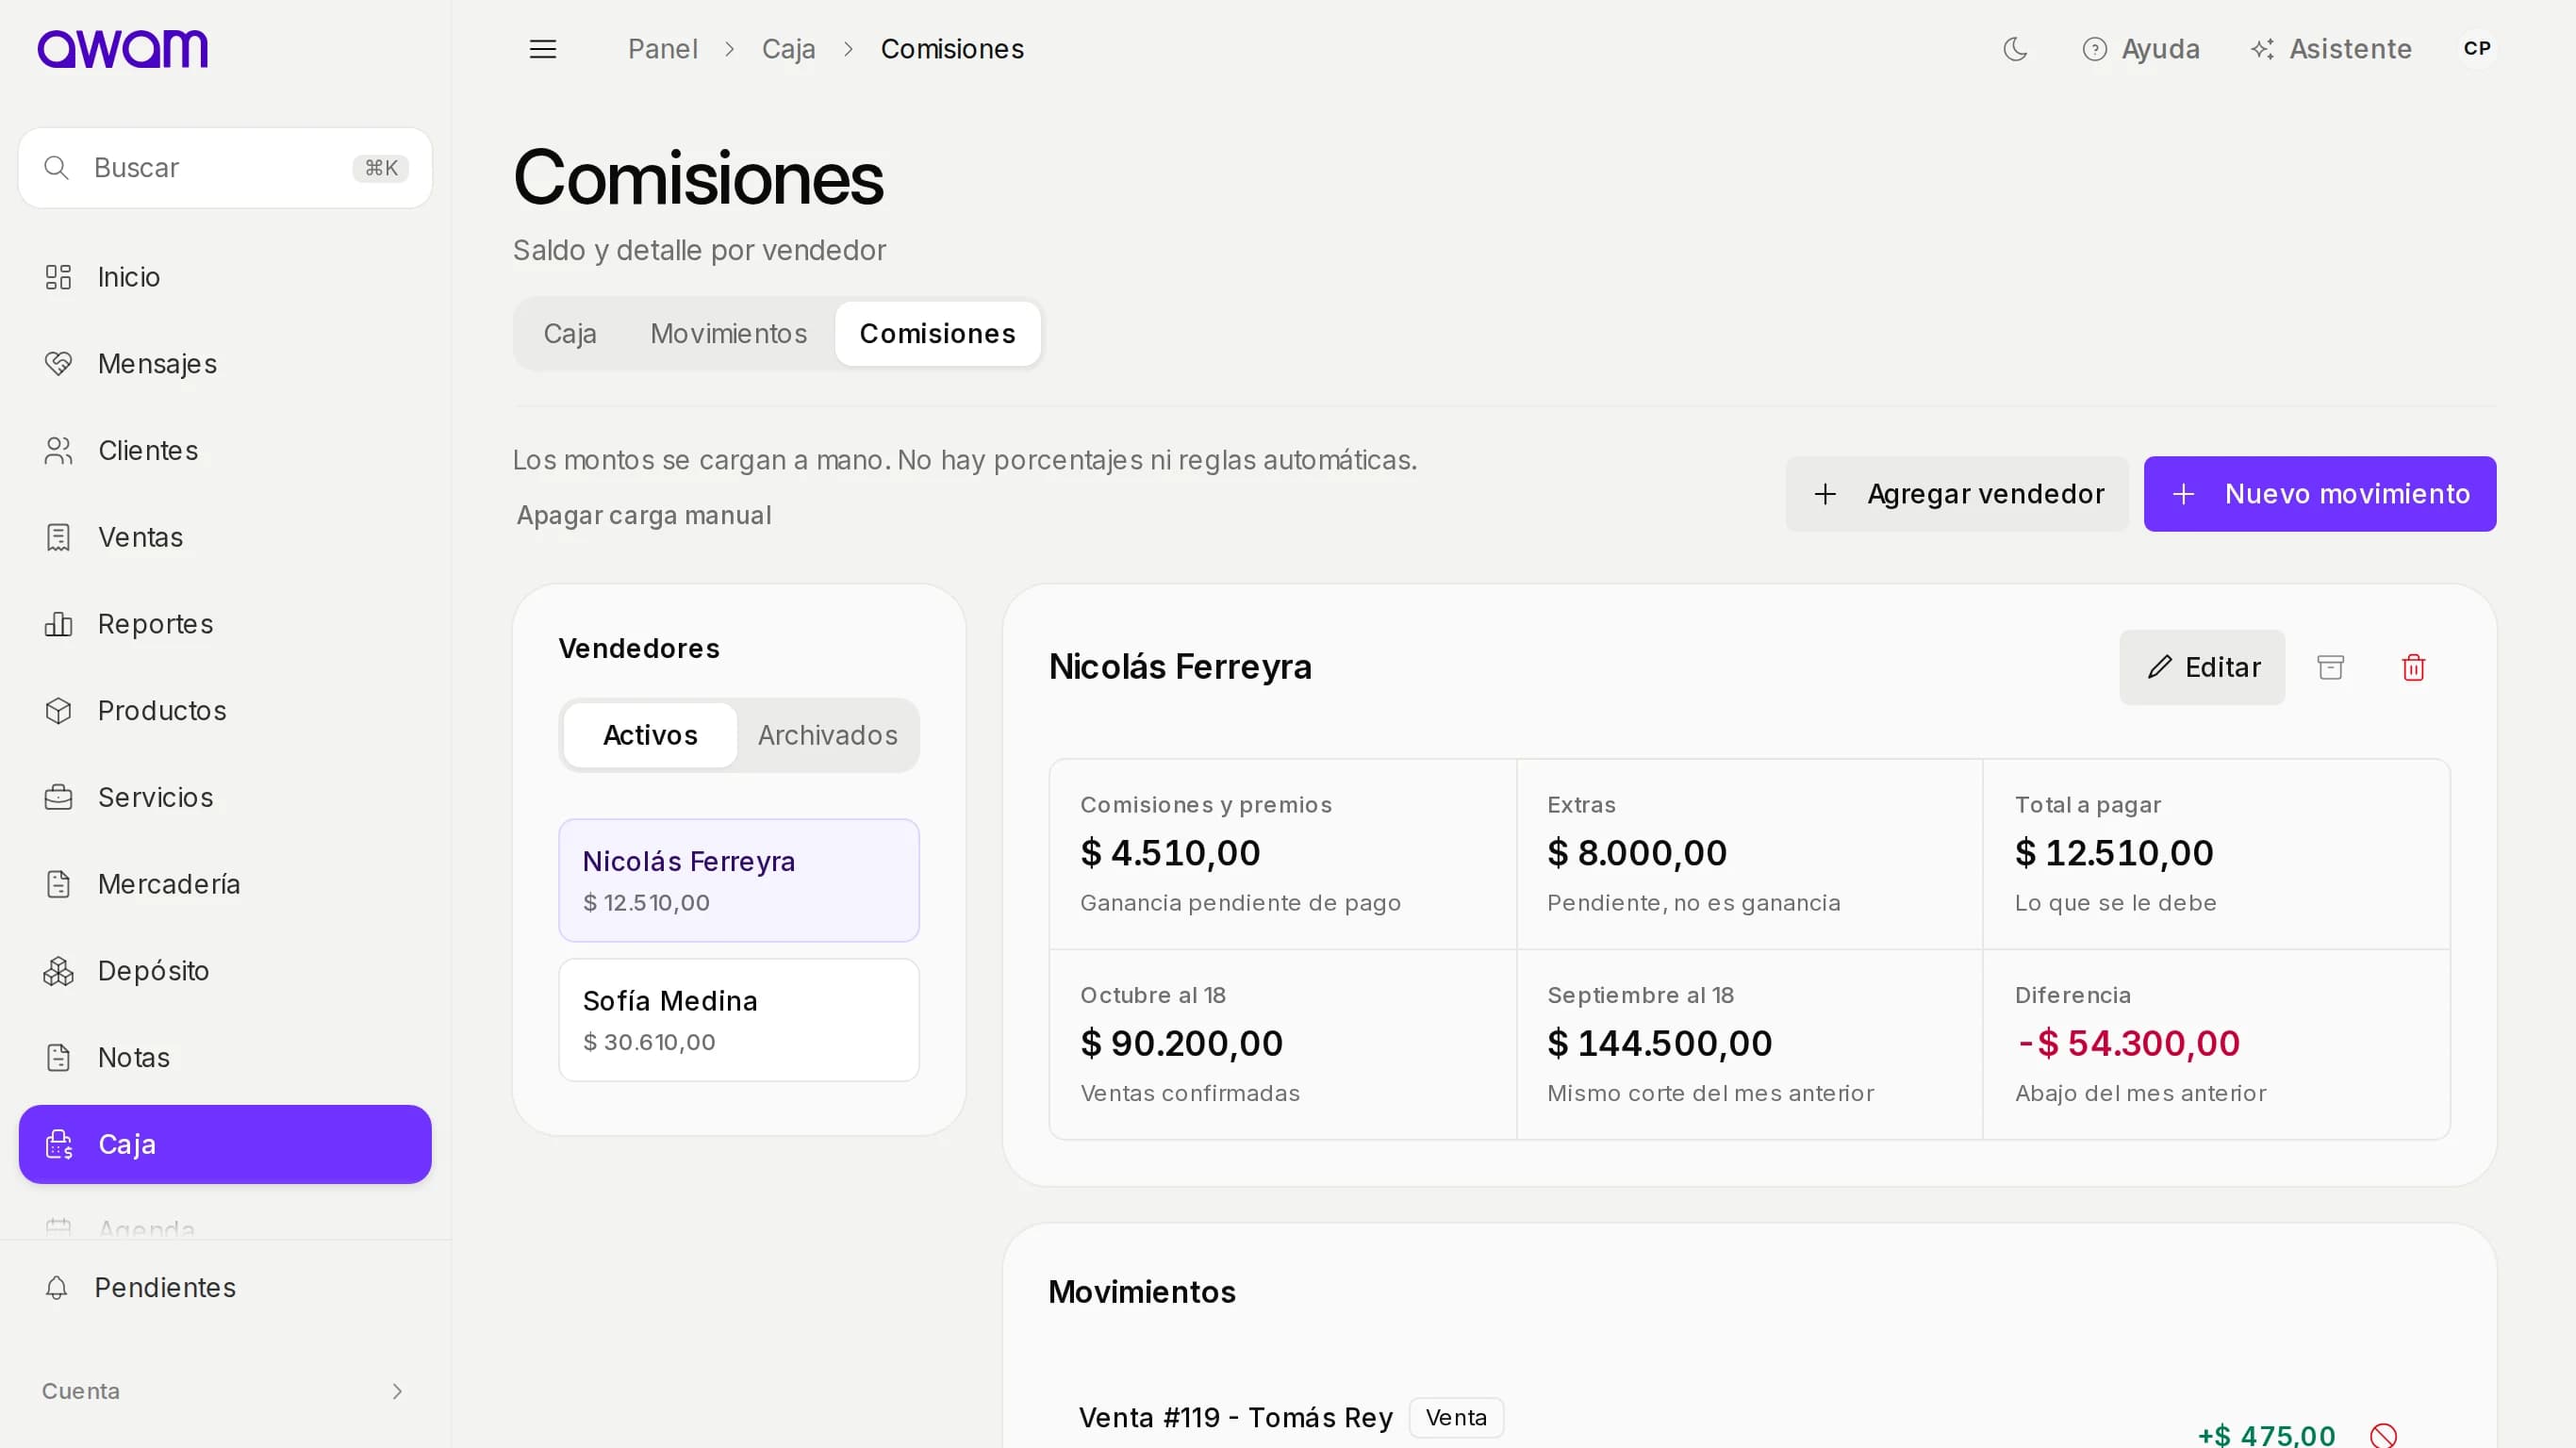2576x1448 pixels.
Task: Delete vendor with red trash icon
Action: click(2413, 668)
